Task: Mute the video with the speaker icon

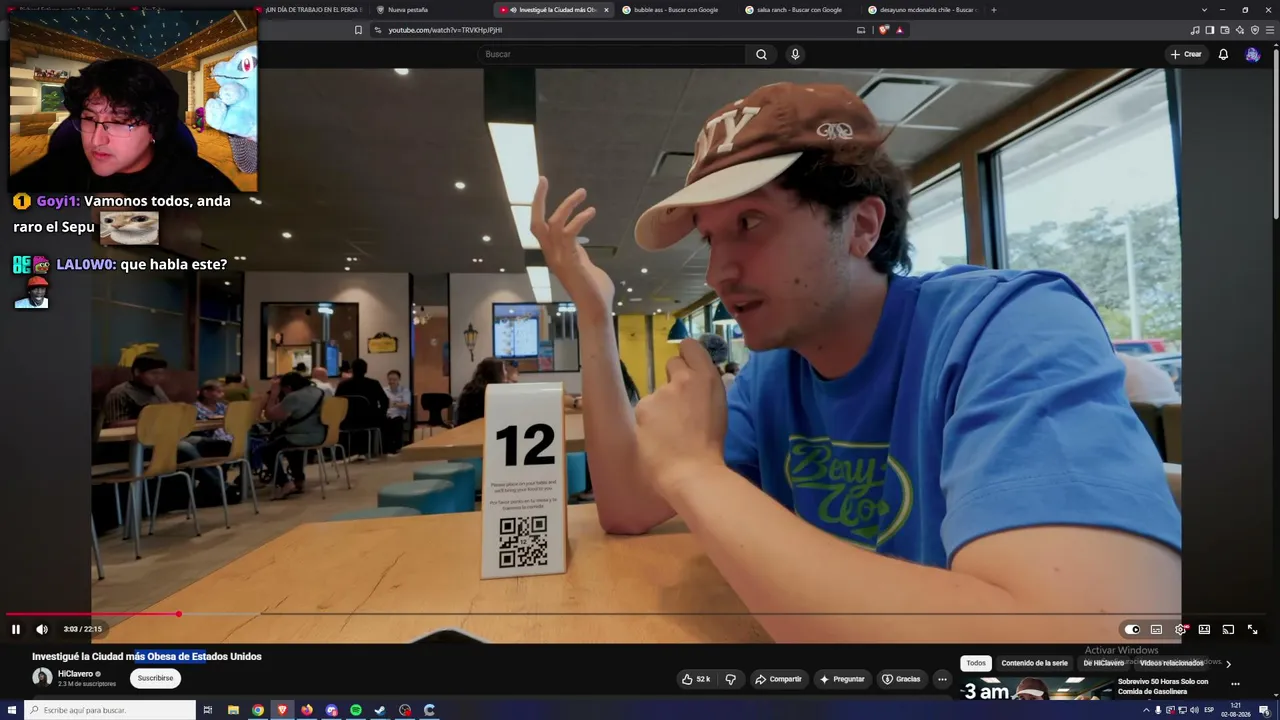Action: (42, 629)
